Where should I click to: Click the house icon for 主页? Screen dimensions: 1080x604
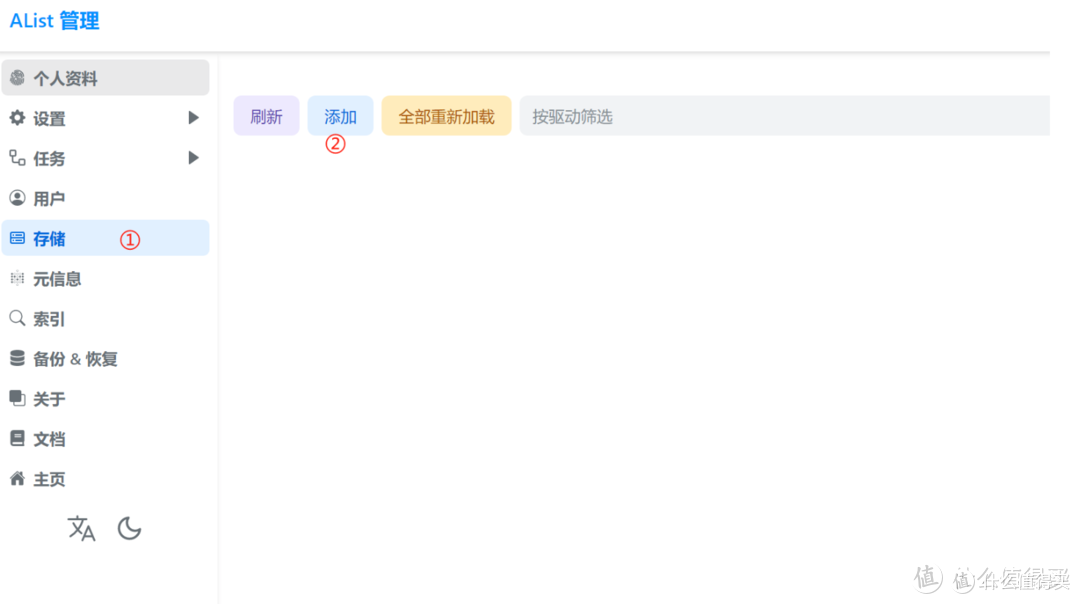pos(17,478)
